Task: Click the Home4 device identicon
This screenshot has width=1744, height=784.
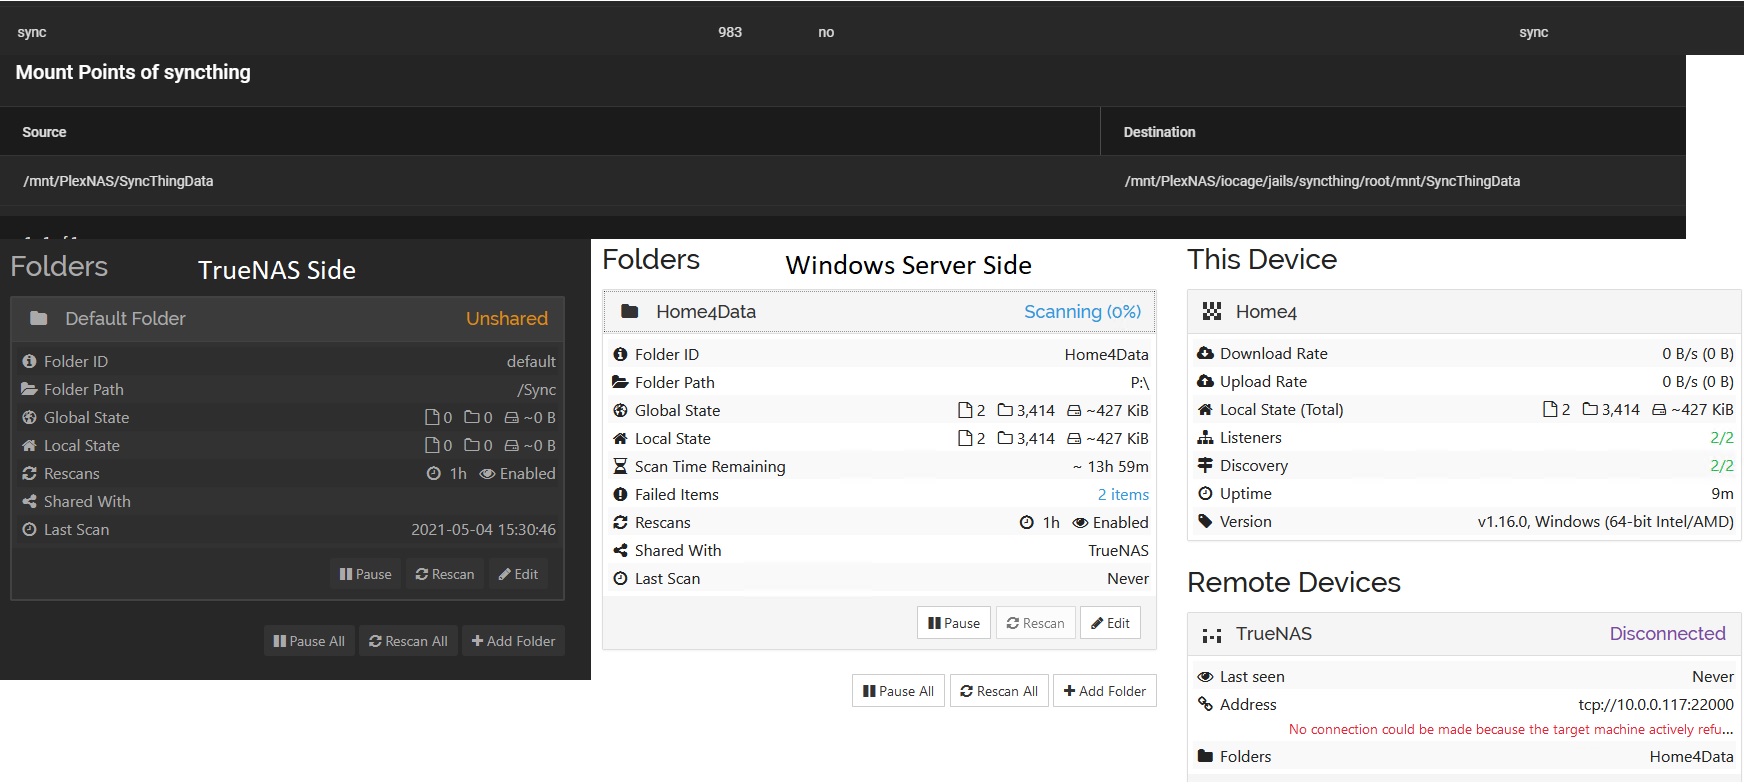Action: (1212, 312)
